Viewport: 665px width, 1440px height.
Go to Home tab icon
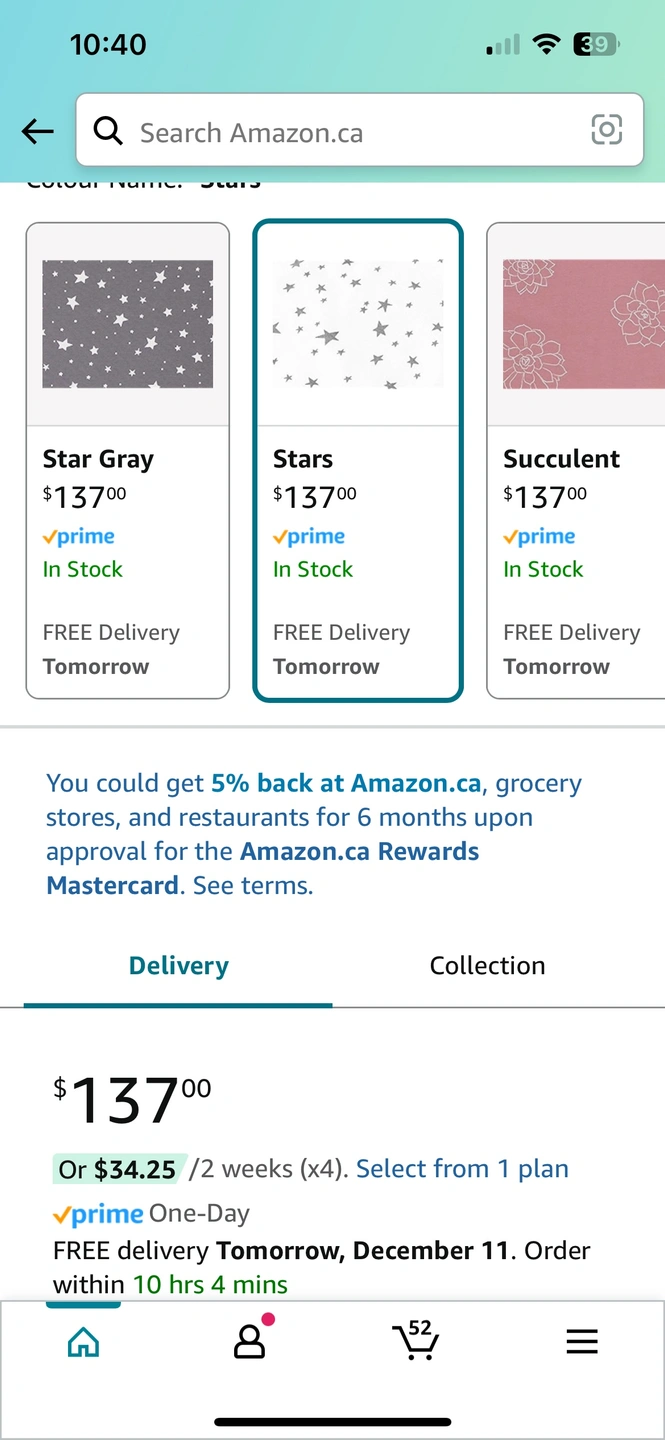[83, 1342]
